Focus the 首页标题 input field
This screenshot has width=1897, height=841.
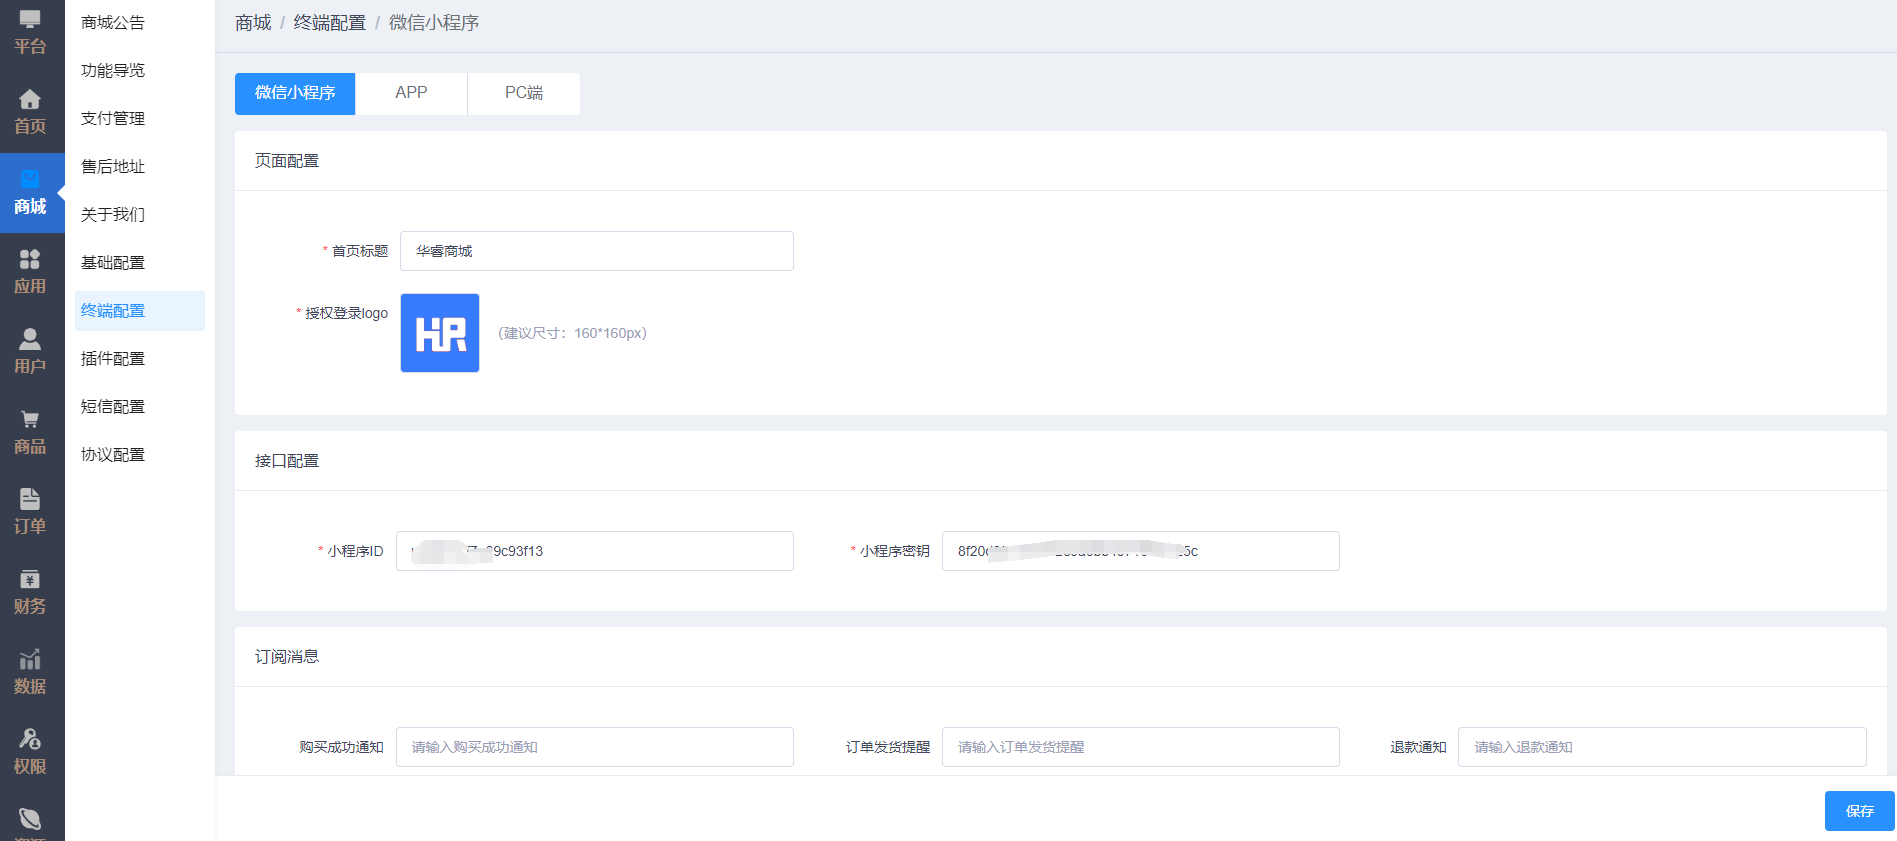click(x=596, y=251)
